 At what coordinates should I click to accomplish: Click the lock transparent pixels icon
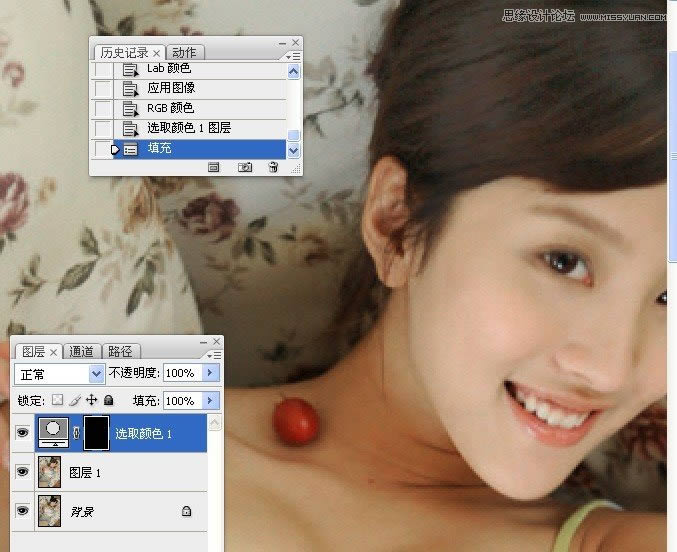(57, 400)
